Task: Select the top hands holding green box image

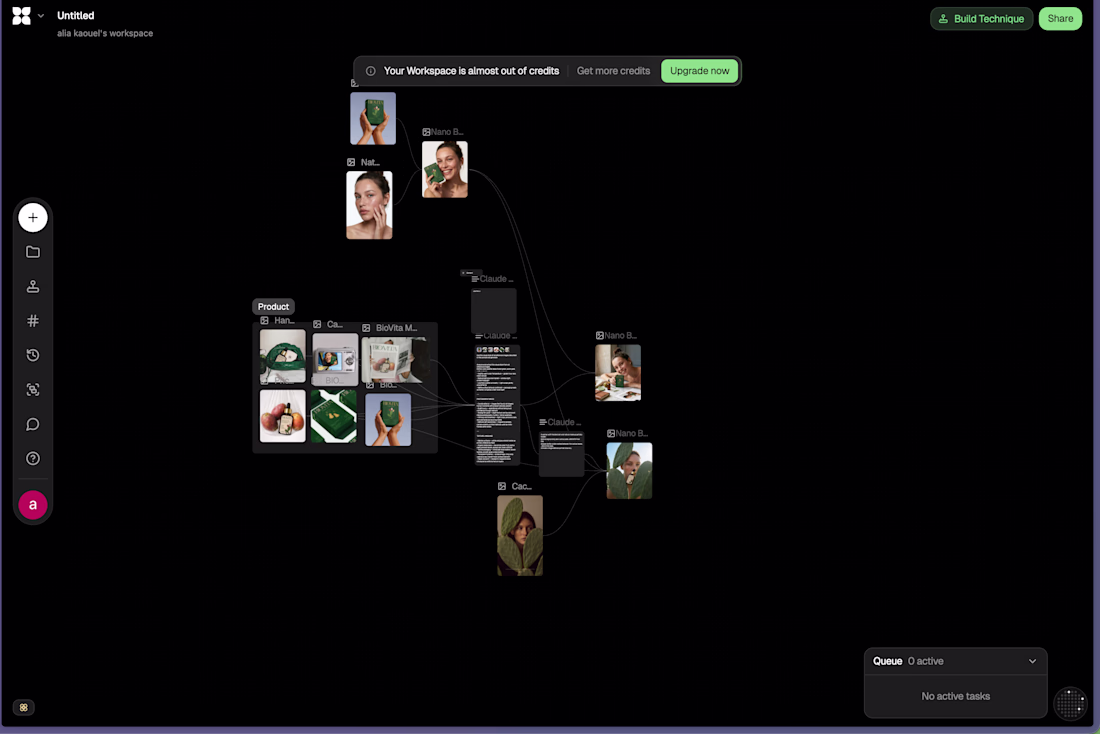Action: pyautogui.click(x=373, y=119)
